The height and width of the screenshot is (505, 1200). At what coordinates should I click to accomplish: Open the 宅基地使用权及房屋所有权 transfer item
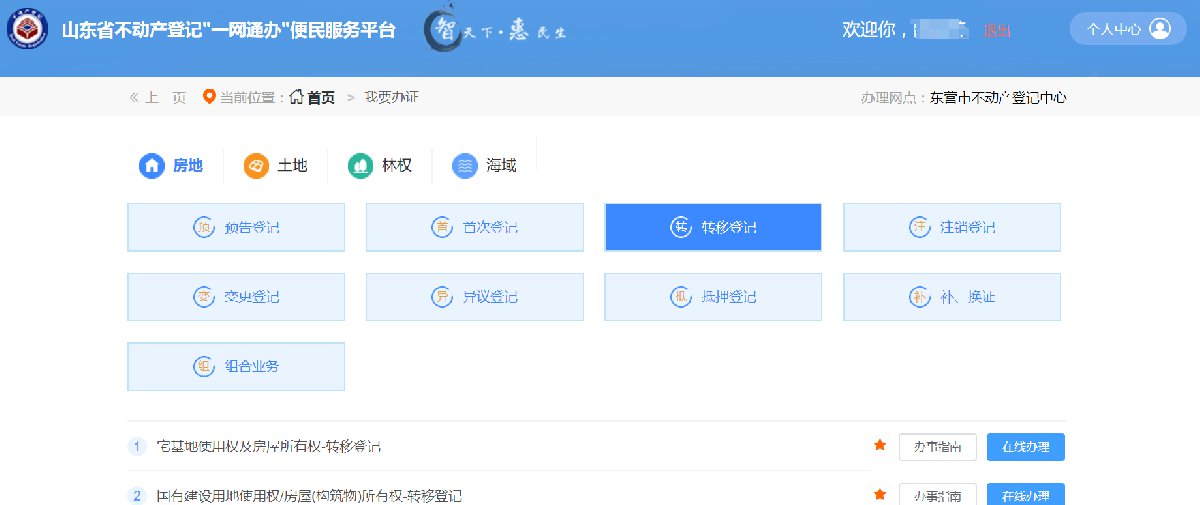tap(269, 446)
